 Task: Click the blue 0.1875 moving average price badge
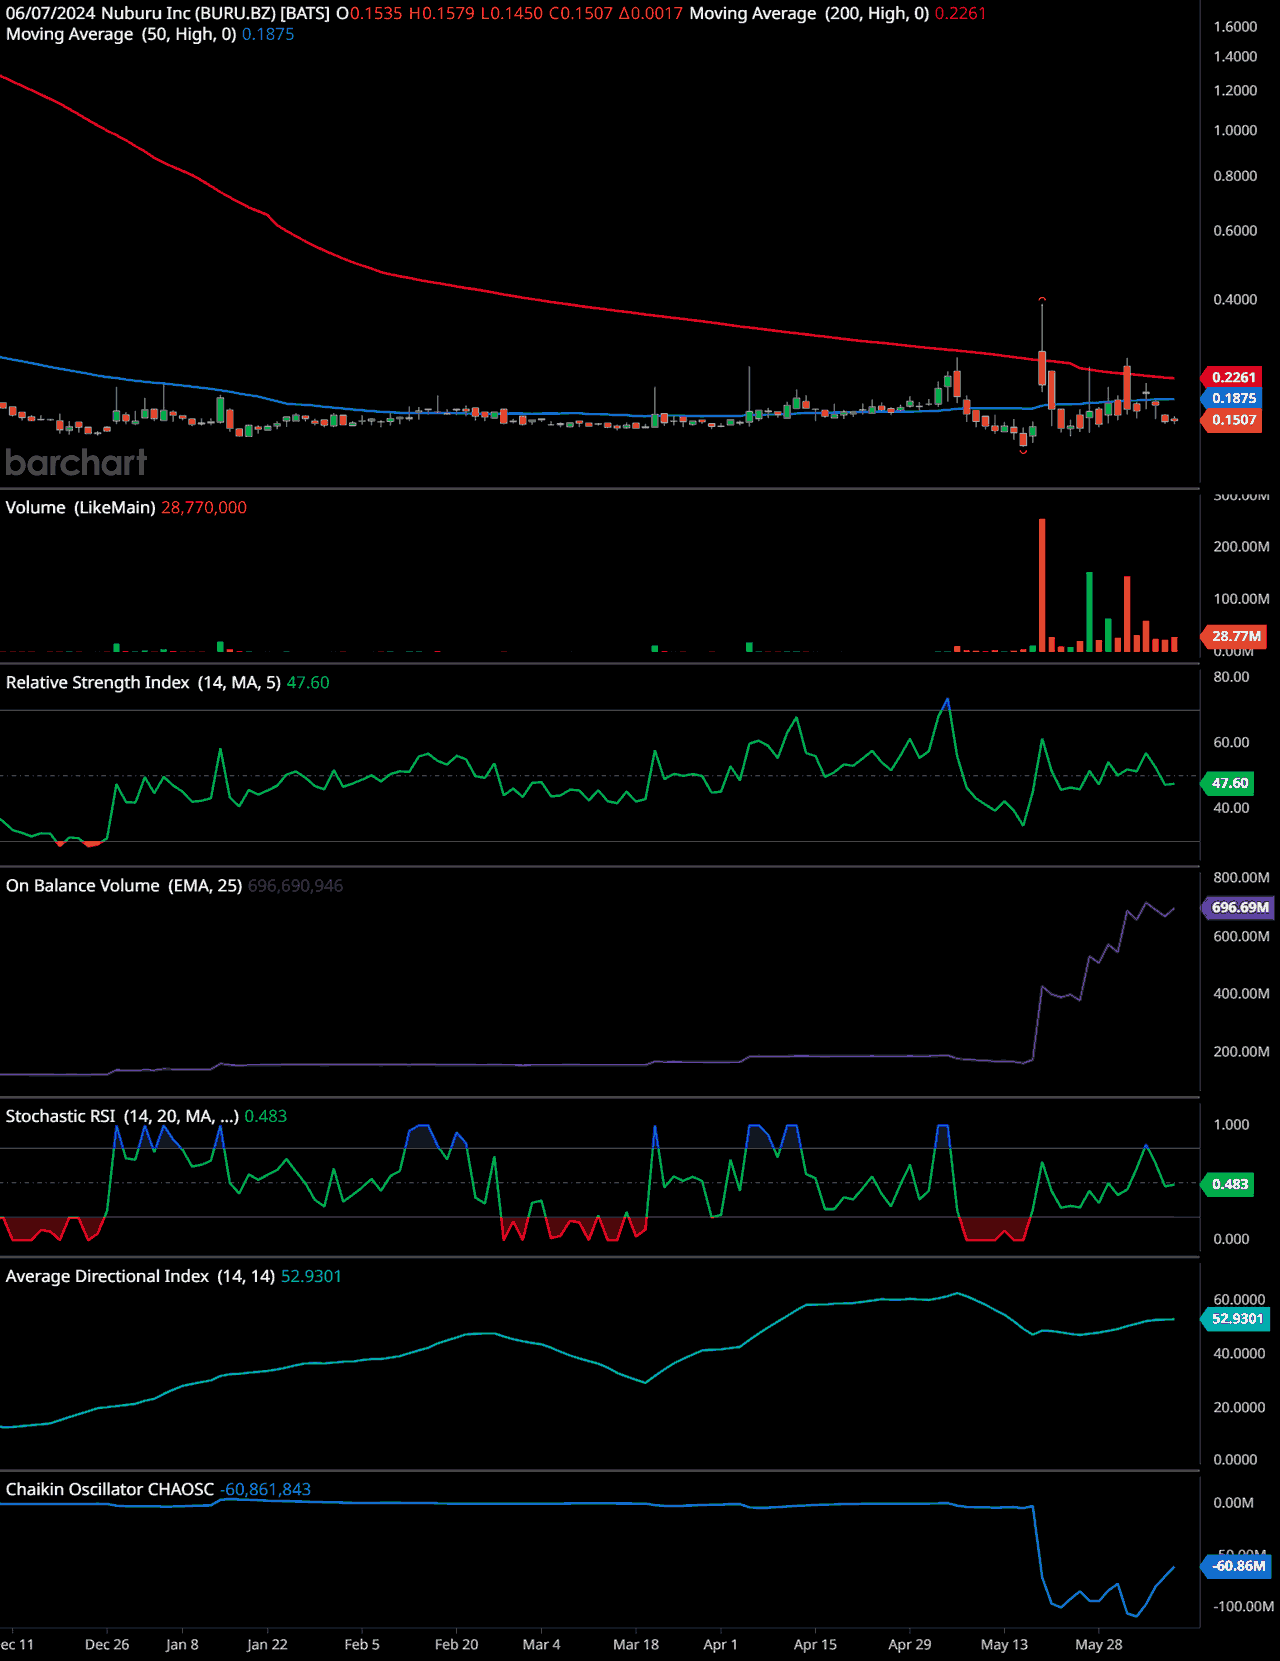click(x=1233, y=398)
